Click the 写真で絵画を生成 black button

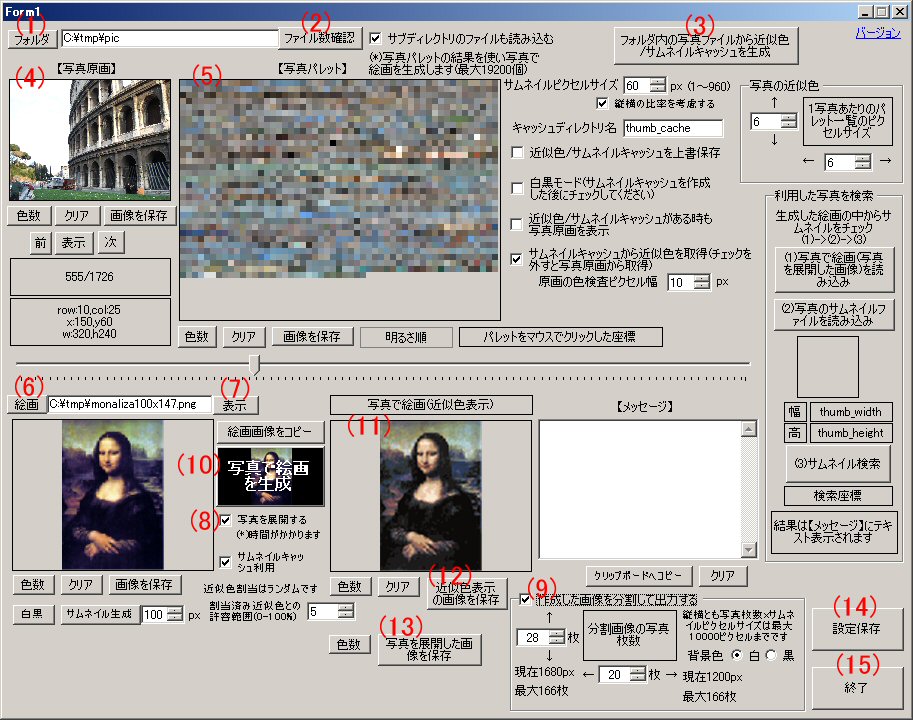270,476
